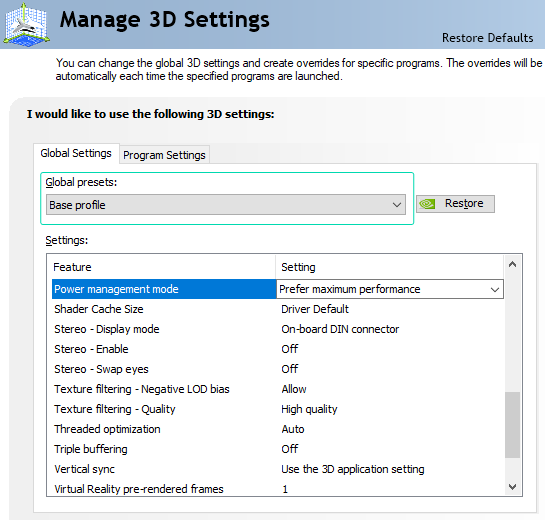This screenshot has height=520, width=545.
Task: Click Restore Defaults link
Action: pyautogui.click(x=487, y=38)
